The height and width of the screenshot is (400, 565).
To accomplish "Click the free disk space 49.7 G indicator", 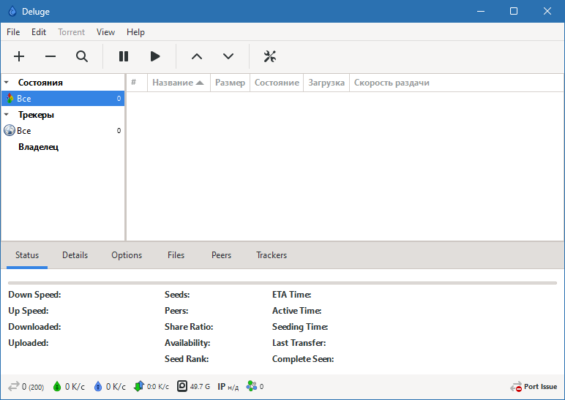I will (193, 387).
